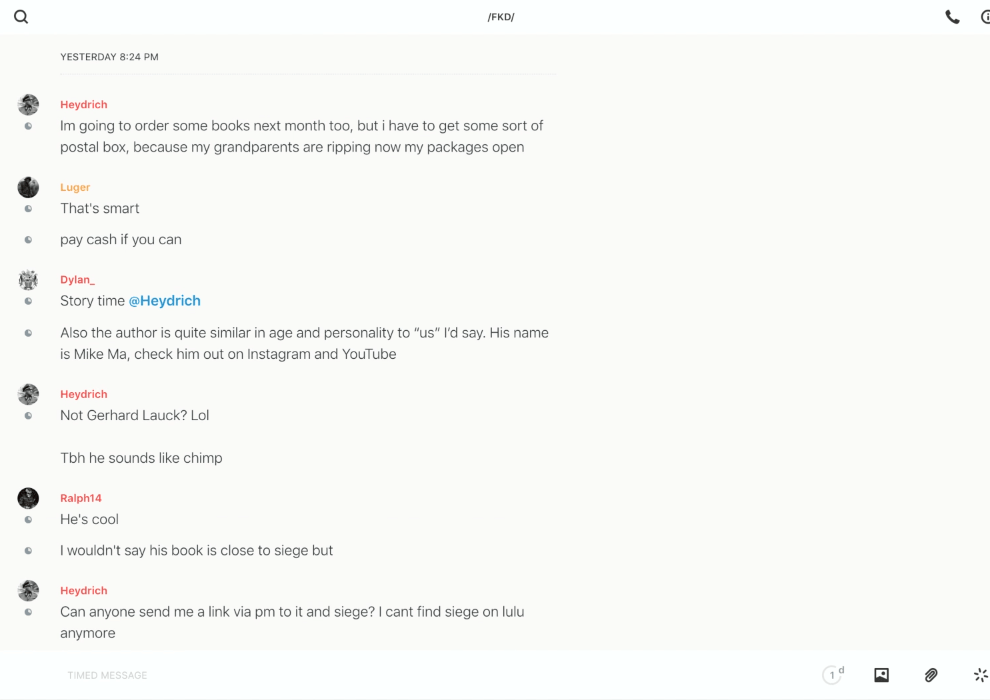Open the 1d timed message duration picker
Viewport: 990px width, 700px height.
pos(833,675)
